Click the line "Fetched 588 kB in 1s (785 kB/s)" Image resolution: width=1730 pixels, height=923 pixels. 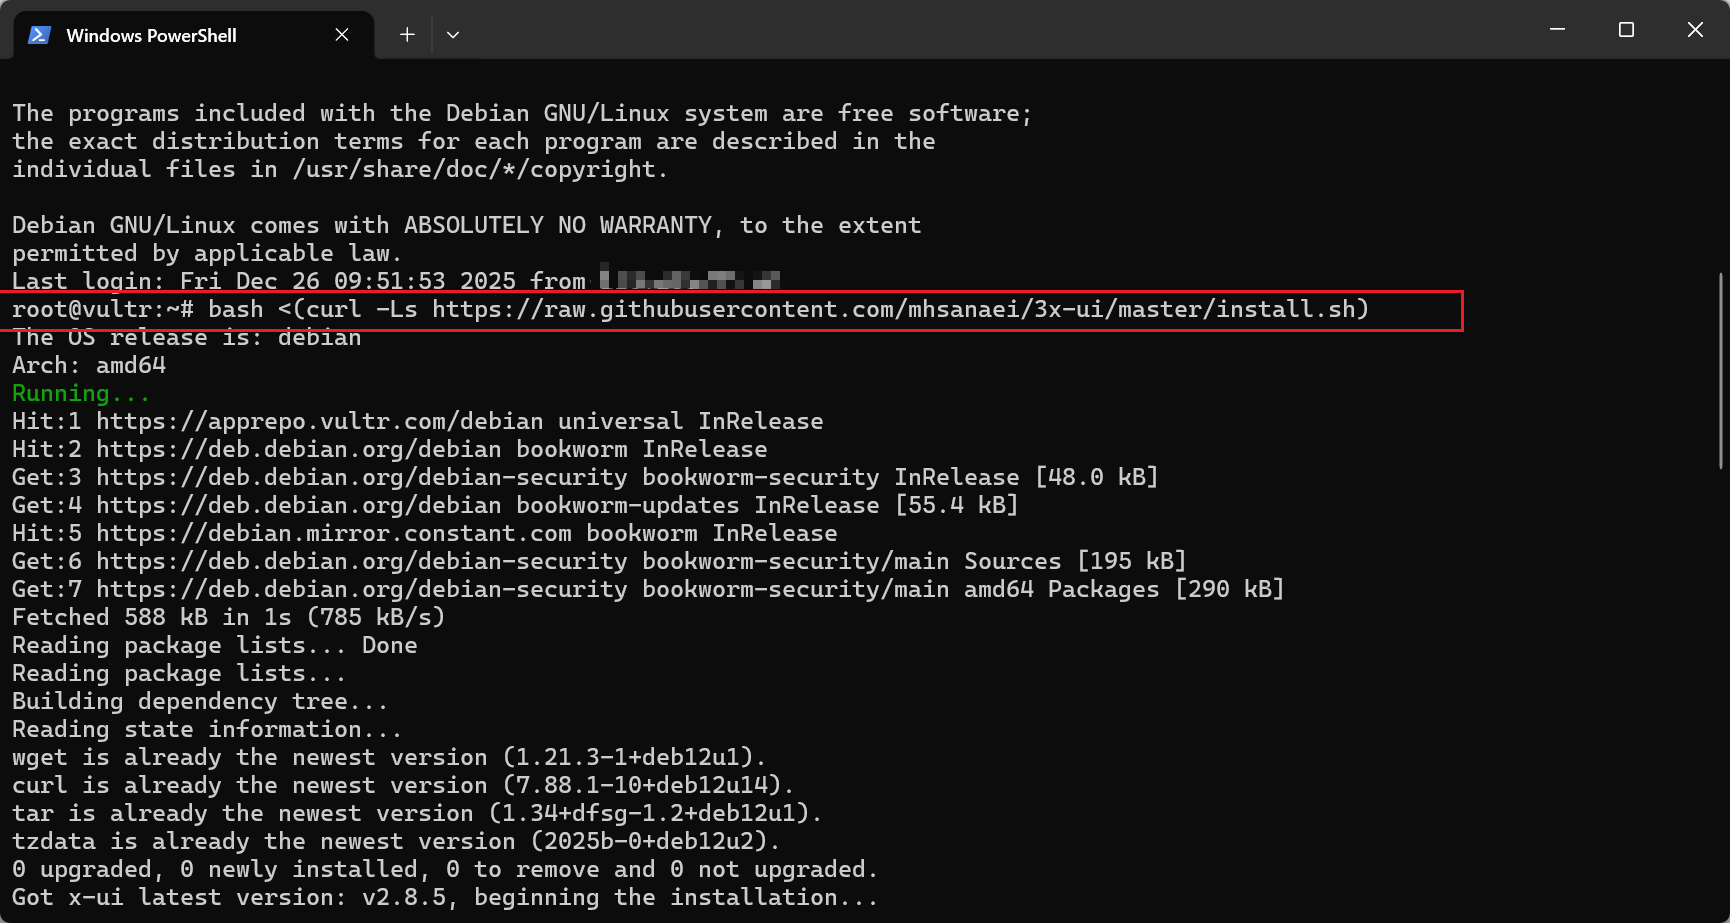[x=229, y=617]
